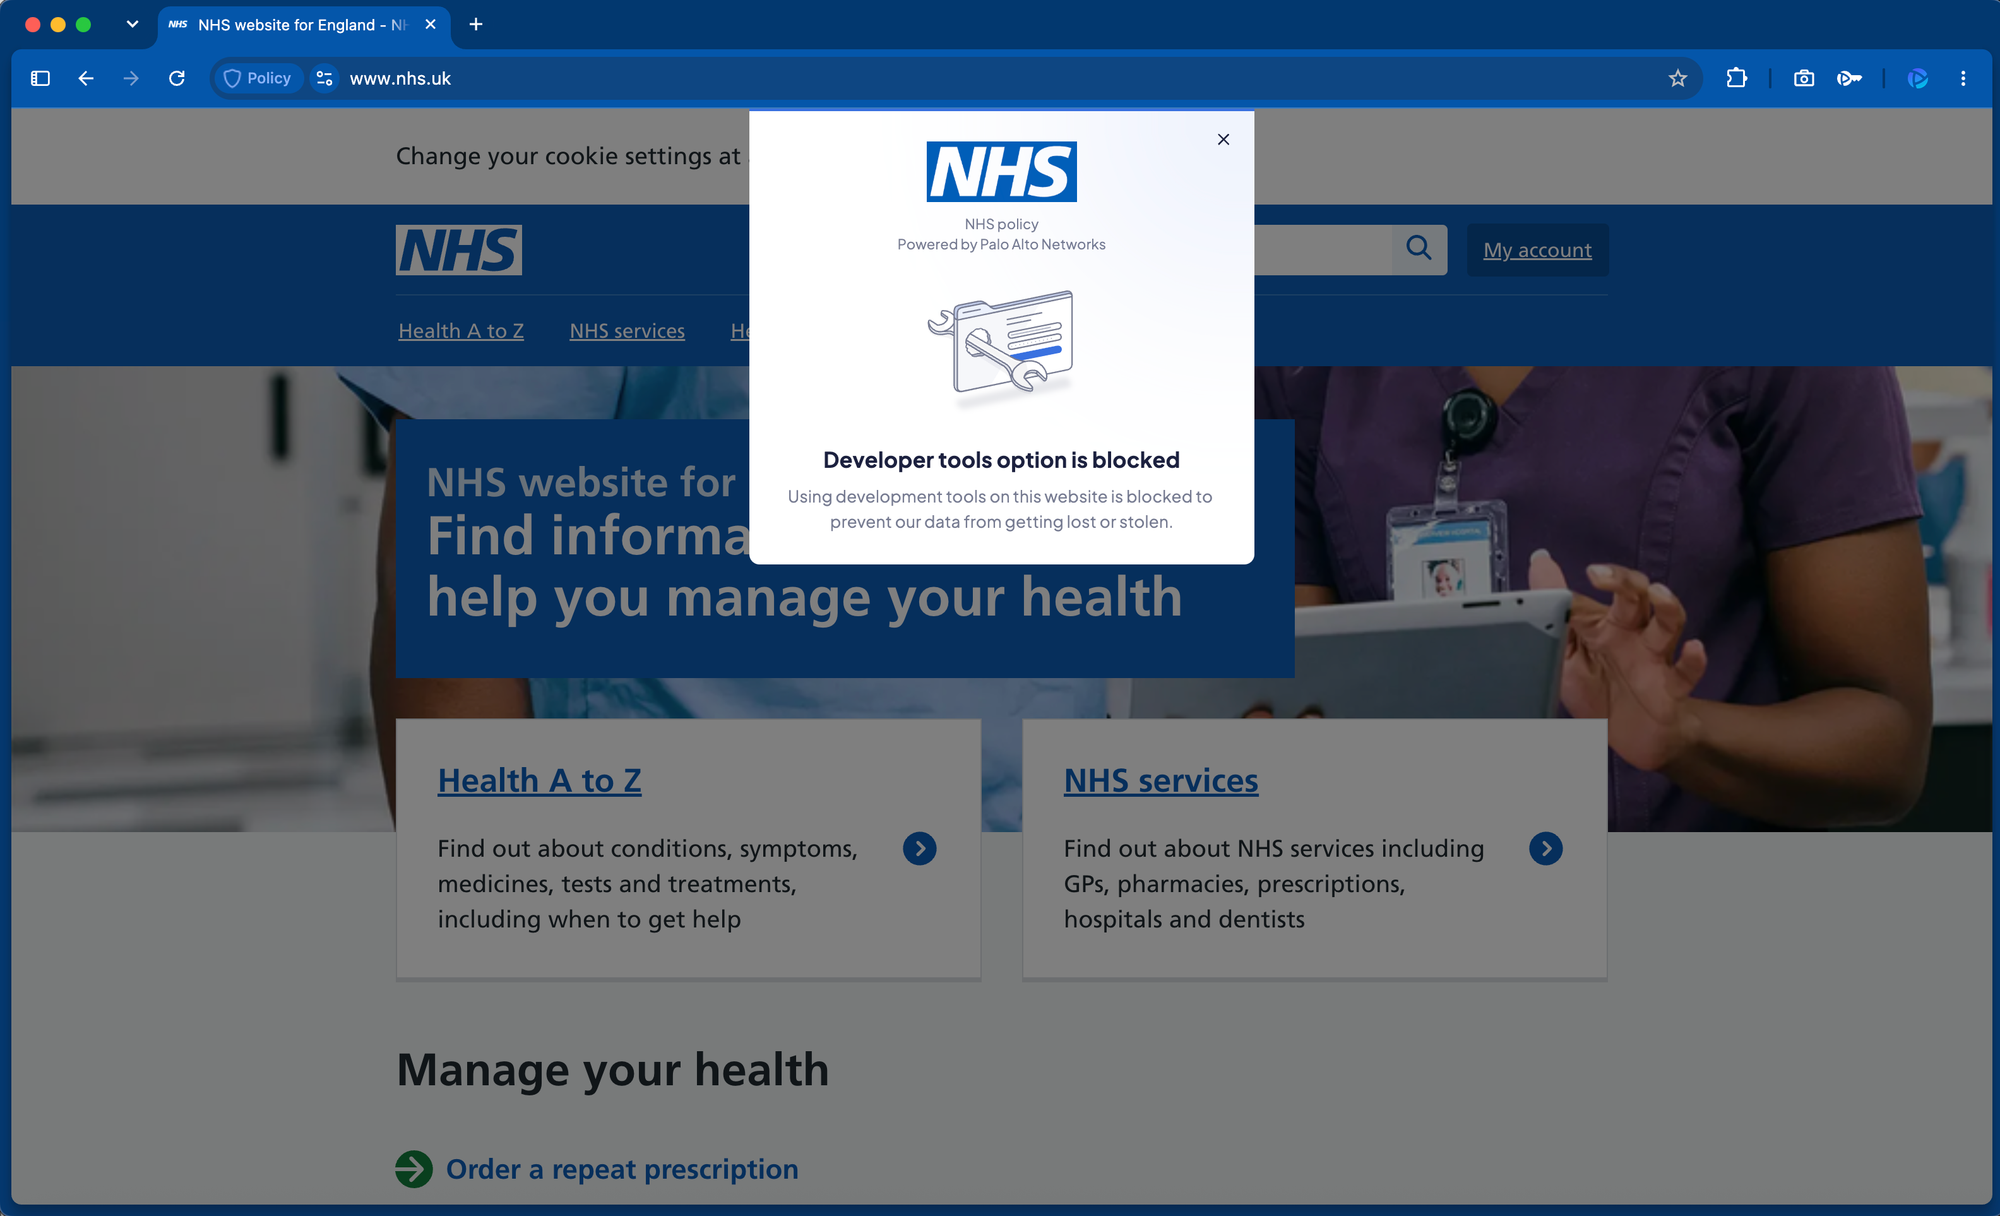The image size is (2000, 1216).
Task: Select the NHS website for England tab
Action: (x=303, y=24)
